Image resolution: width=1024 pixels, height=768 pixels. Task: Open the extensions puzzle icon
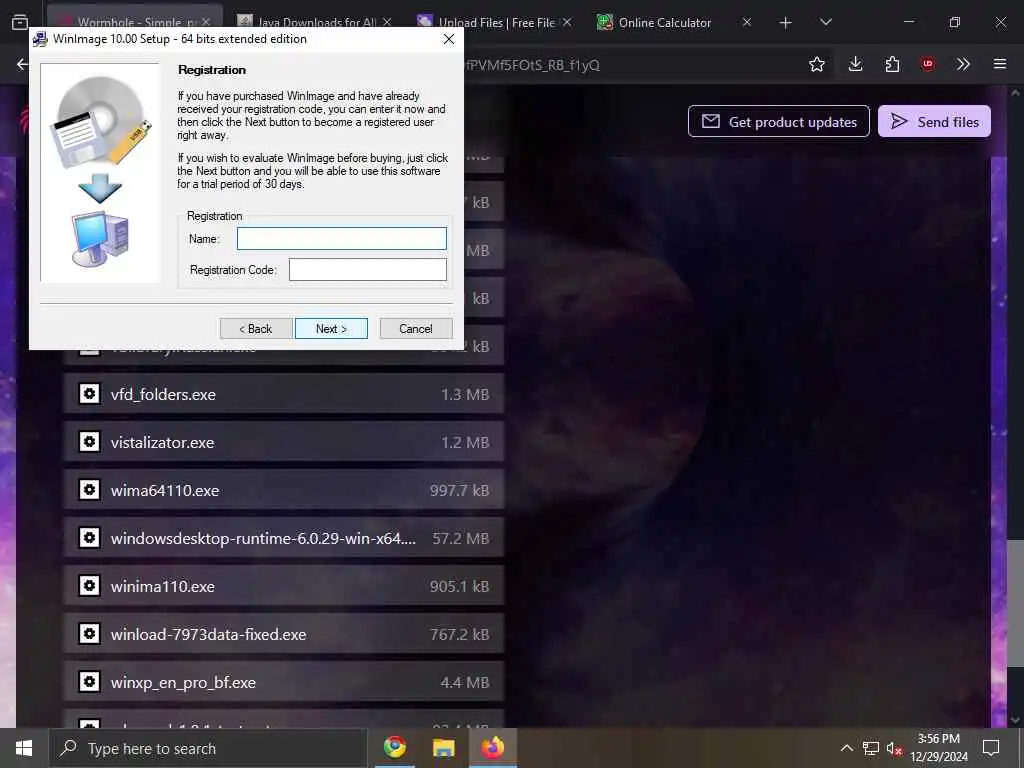[x=892, y=64]
